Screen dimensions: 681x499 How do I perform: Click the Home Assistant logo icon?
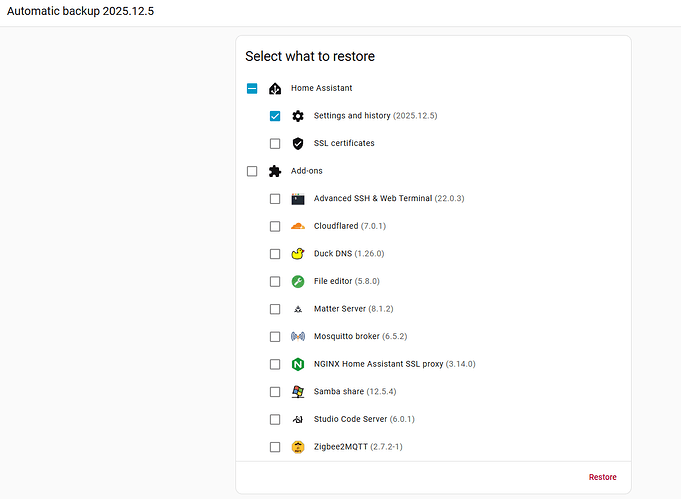(275, 88)
